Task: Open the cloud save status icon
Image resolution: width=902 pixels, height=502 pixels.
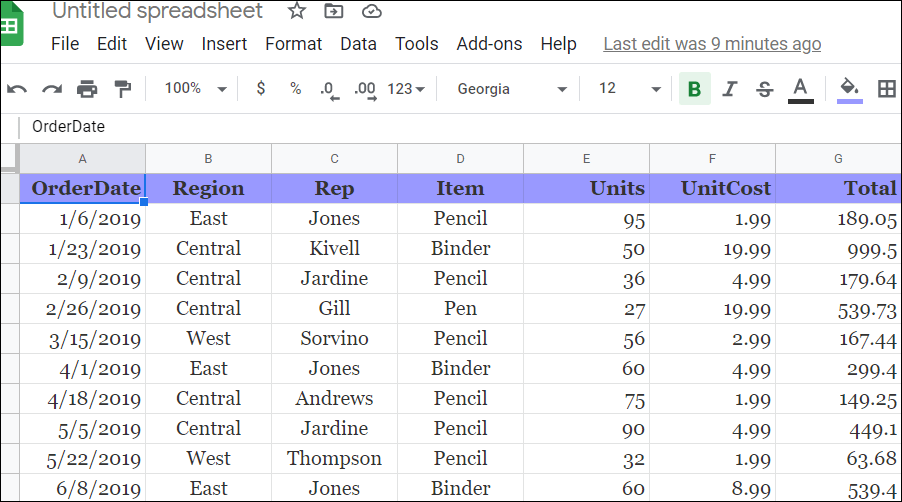Action: pos(371,12)
